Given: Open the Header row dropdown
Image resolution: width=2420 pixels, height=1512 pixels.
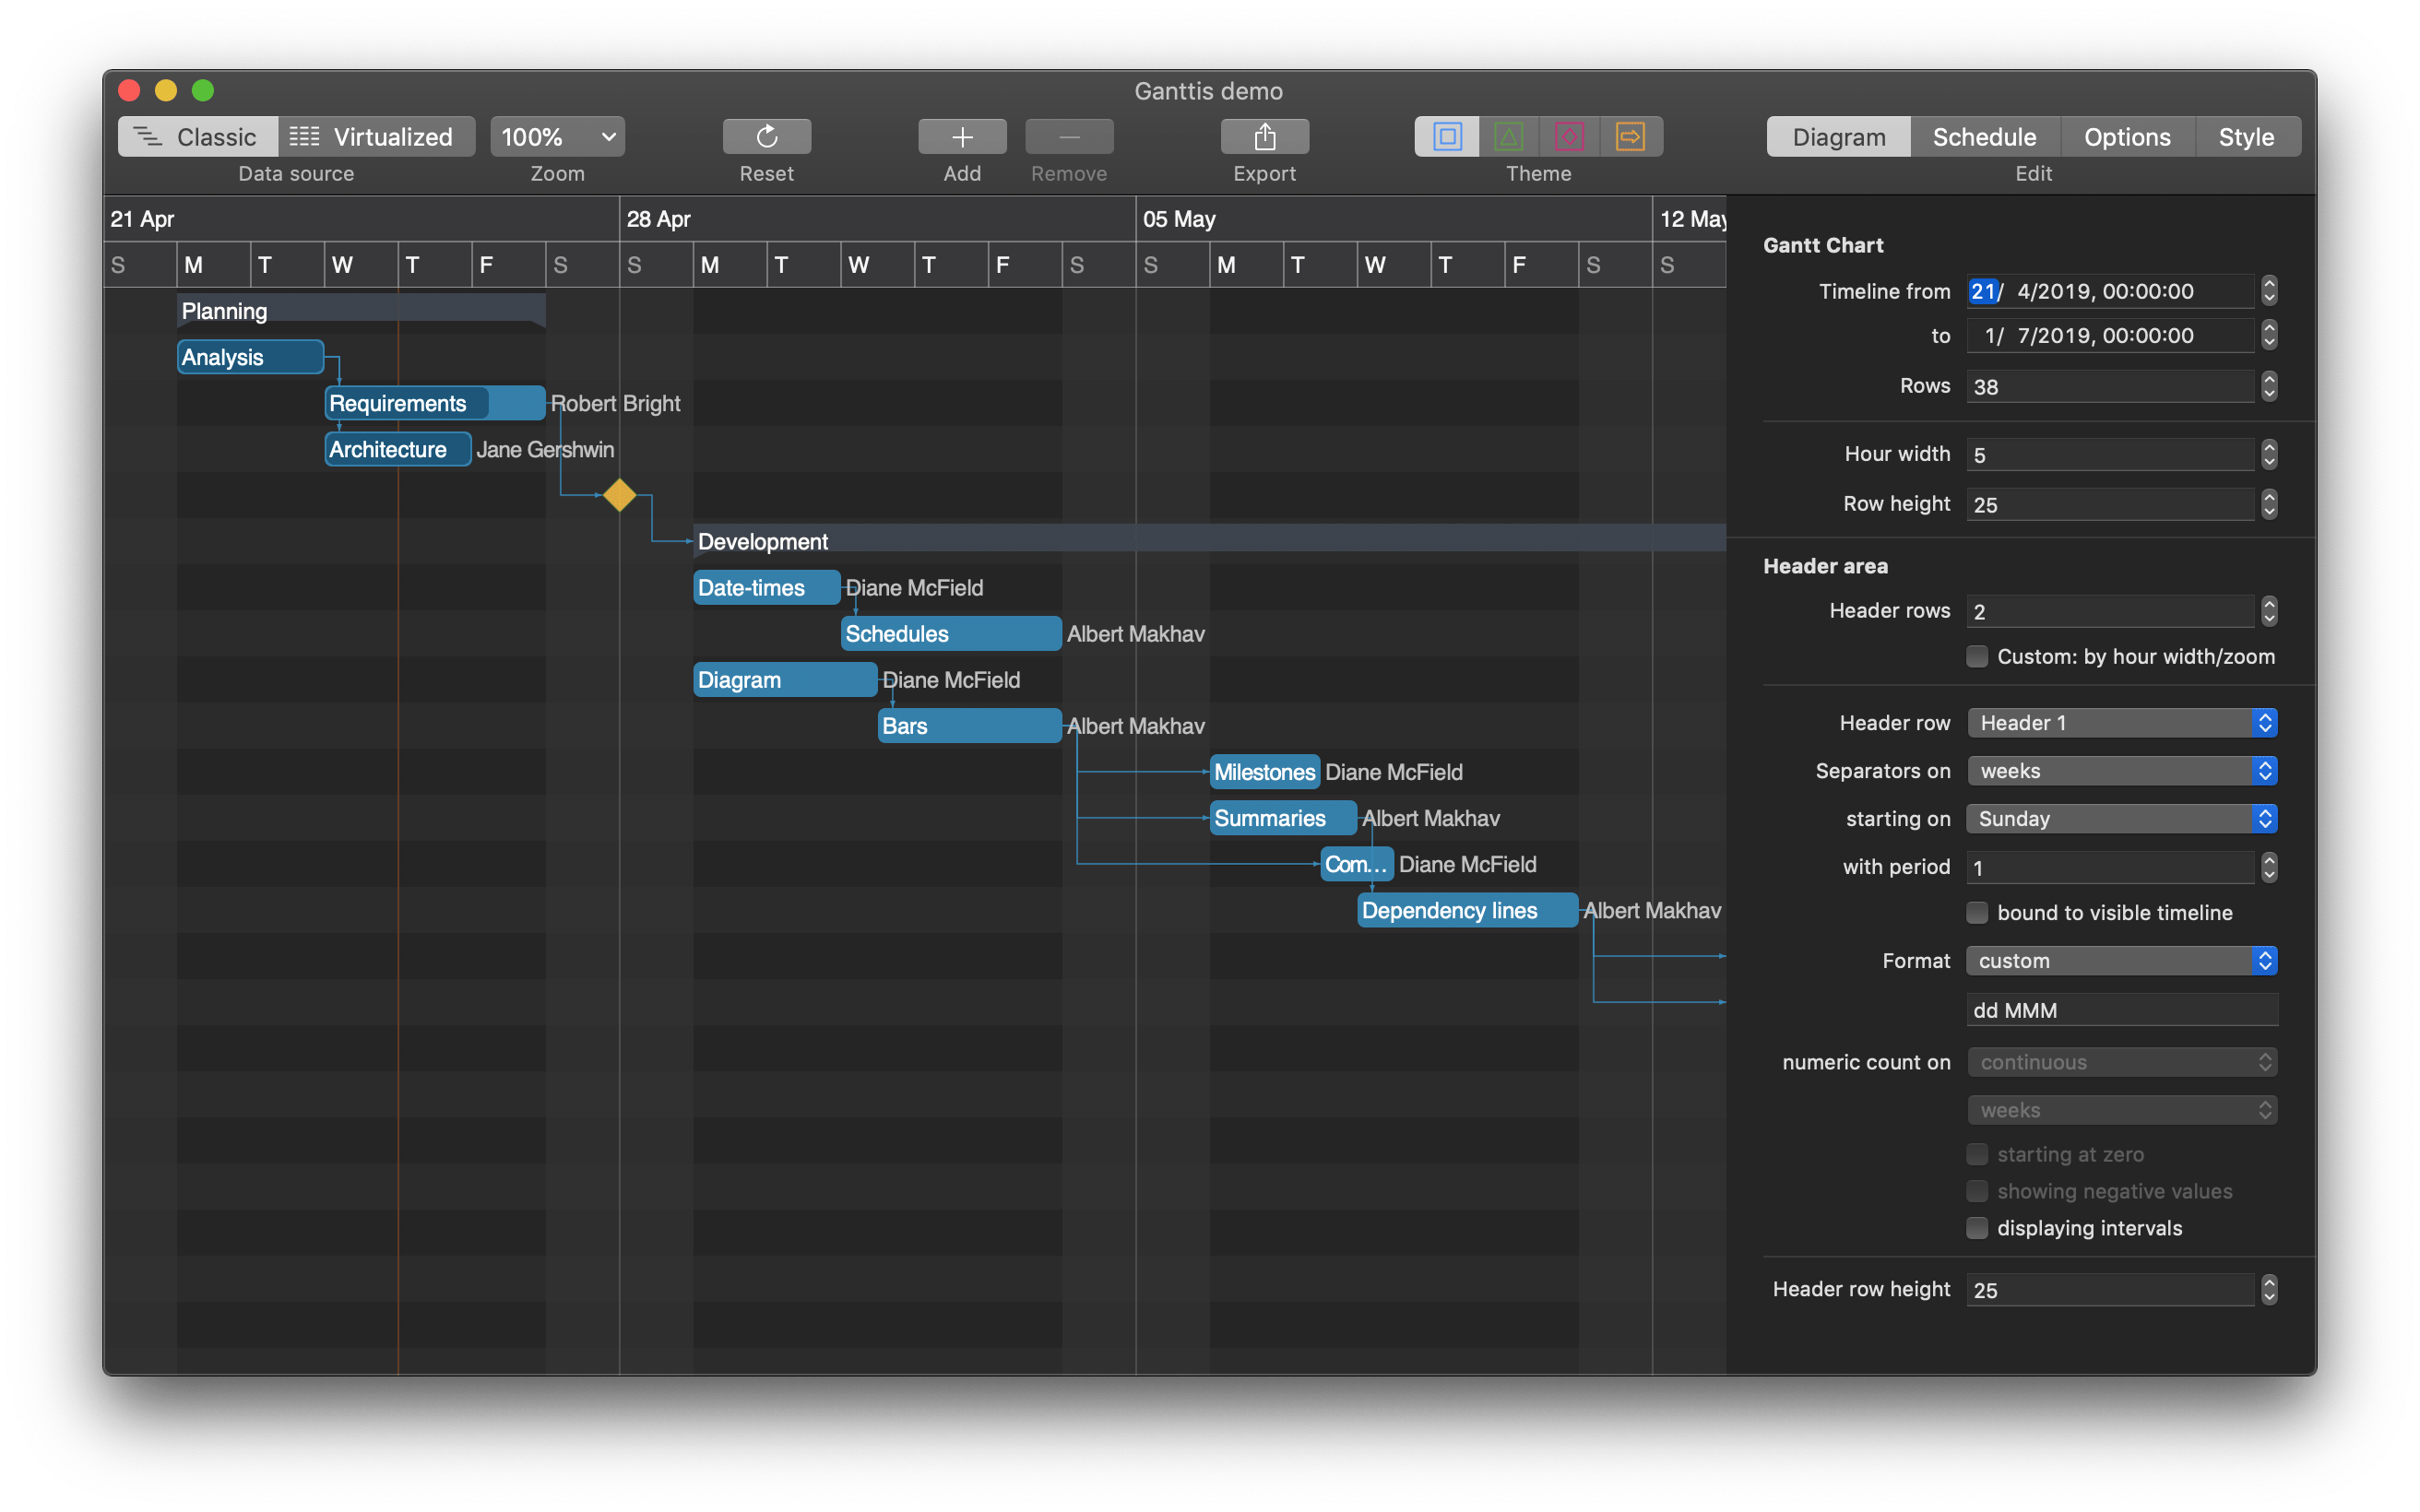Looking at the screenshot, I should point(2122,722).
